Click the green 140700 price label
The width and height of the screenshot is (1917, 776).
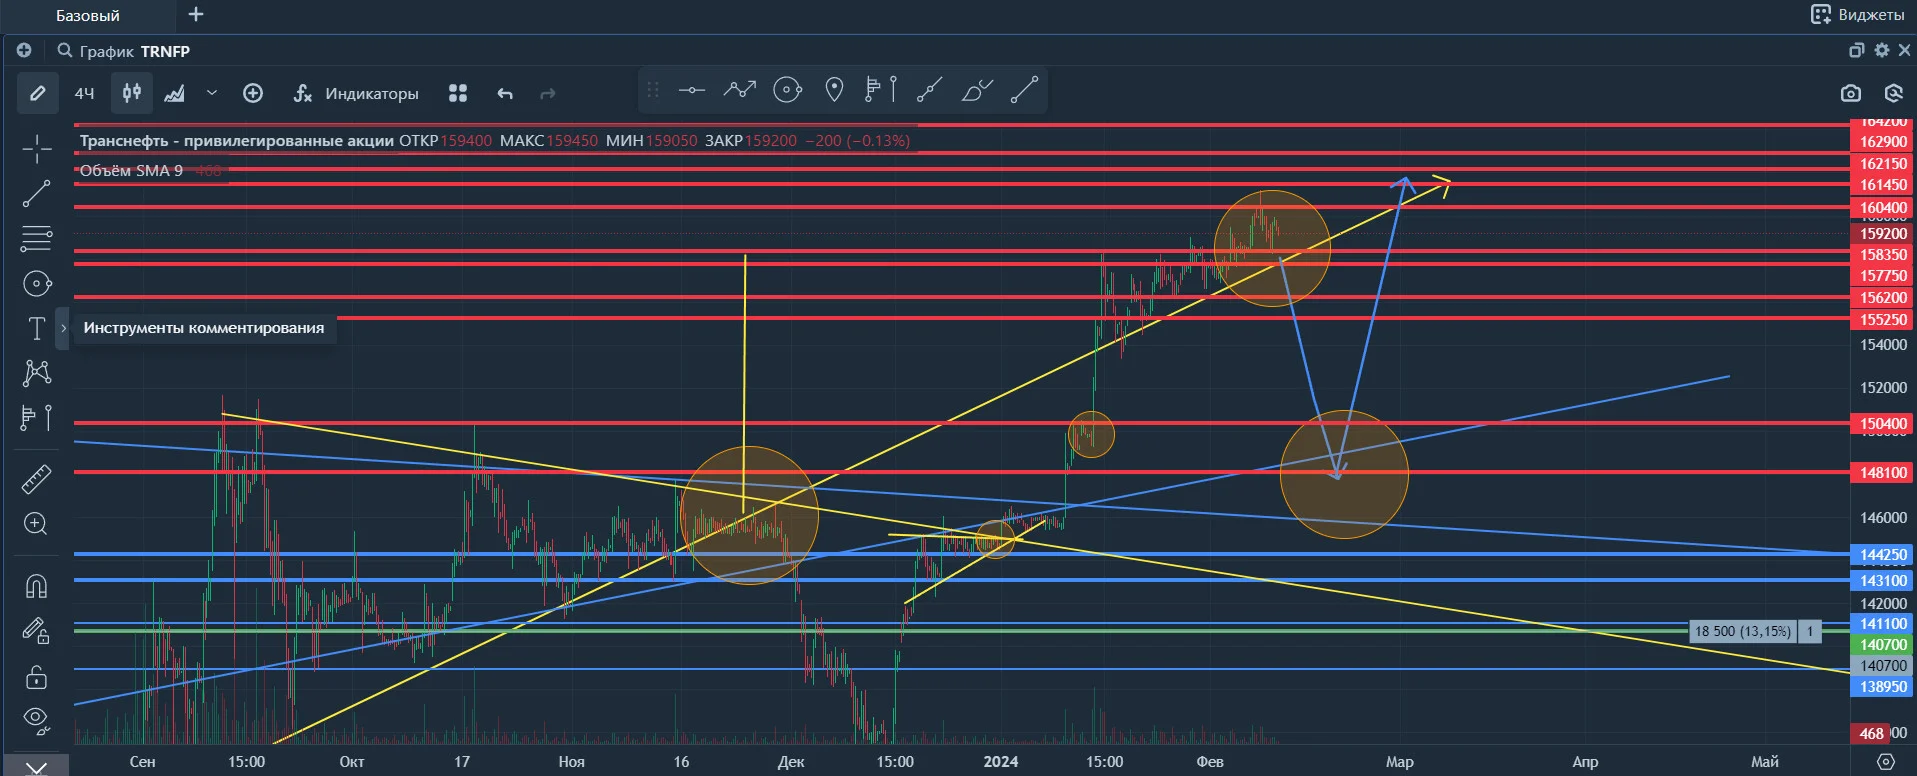click(1883, 645)
